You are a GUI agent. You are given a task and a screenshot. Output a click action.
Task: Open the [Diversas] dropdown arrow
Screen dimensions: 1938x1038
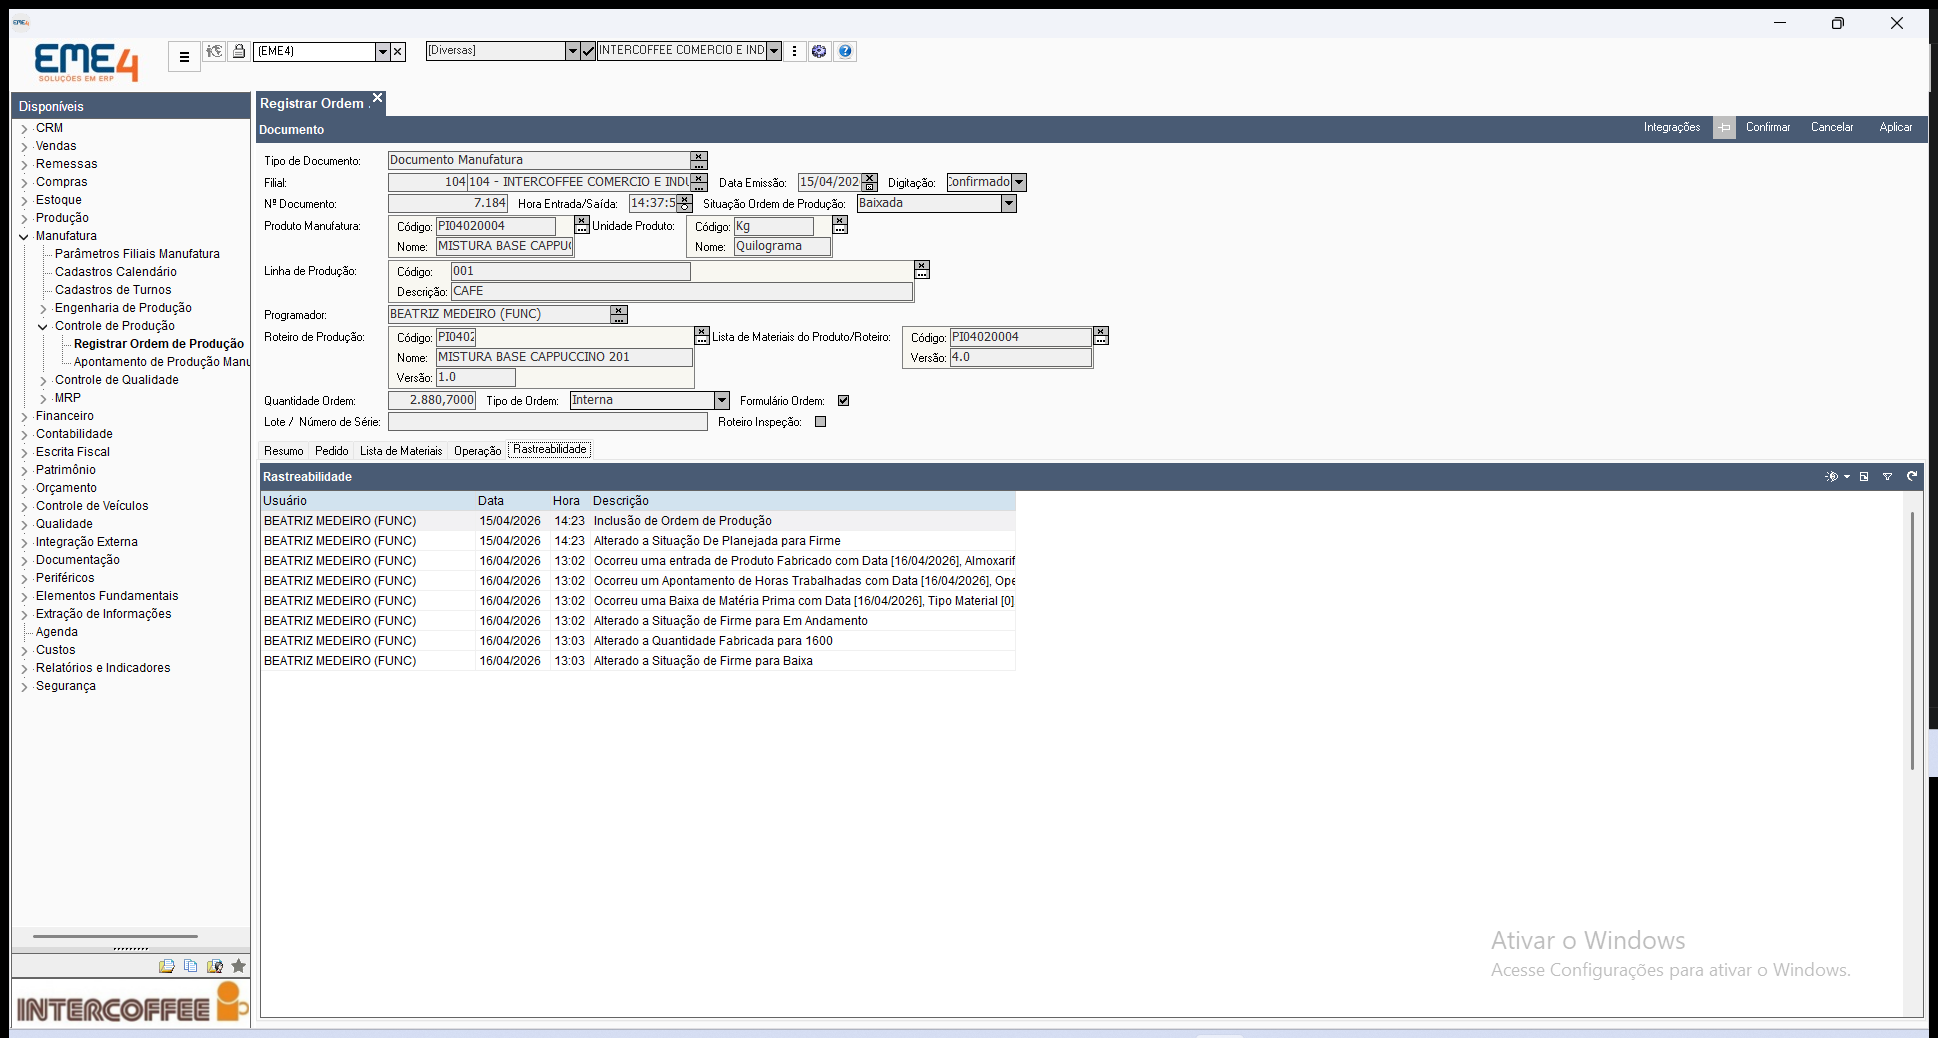(573, 51)
